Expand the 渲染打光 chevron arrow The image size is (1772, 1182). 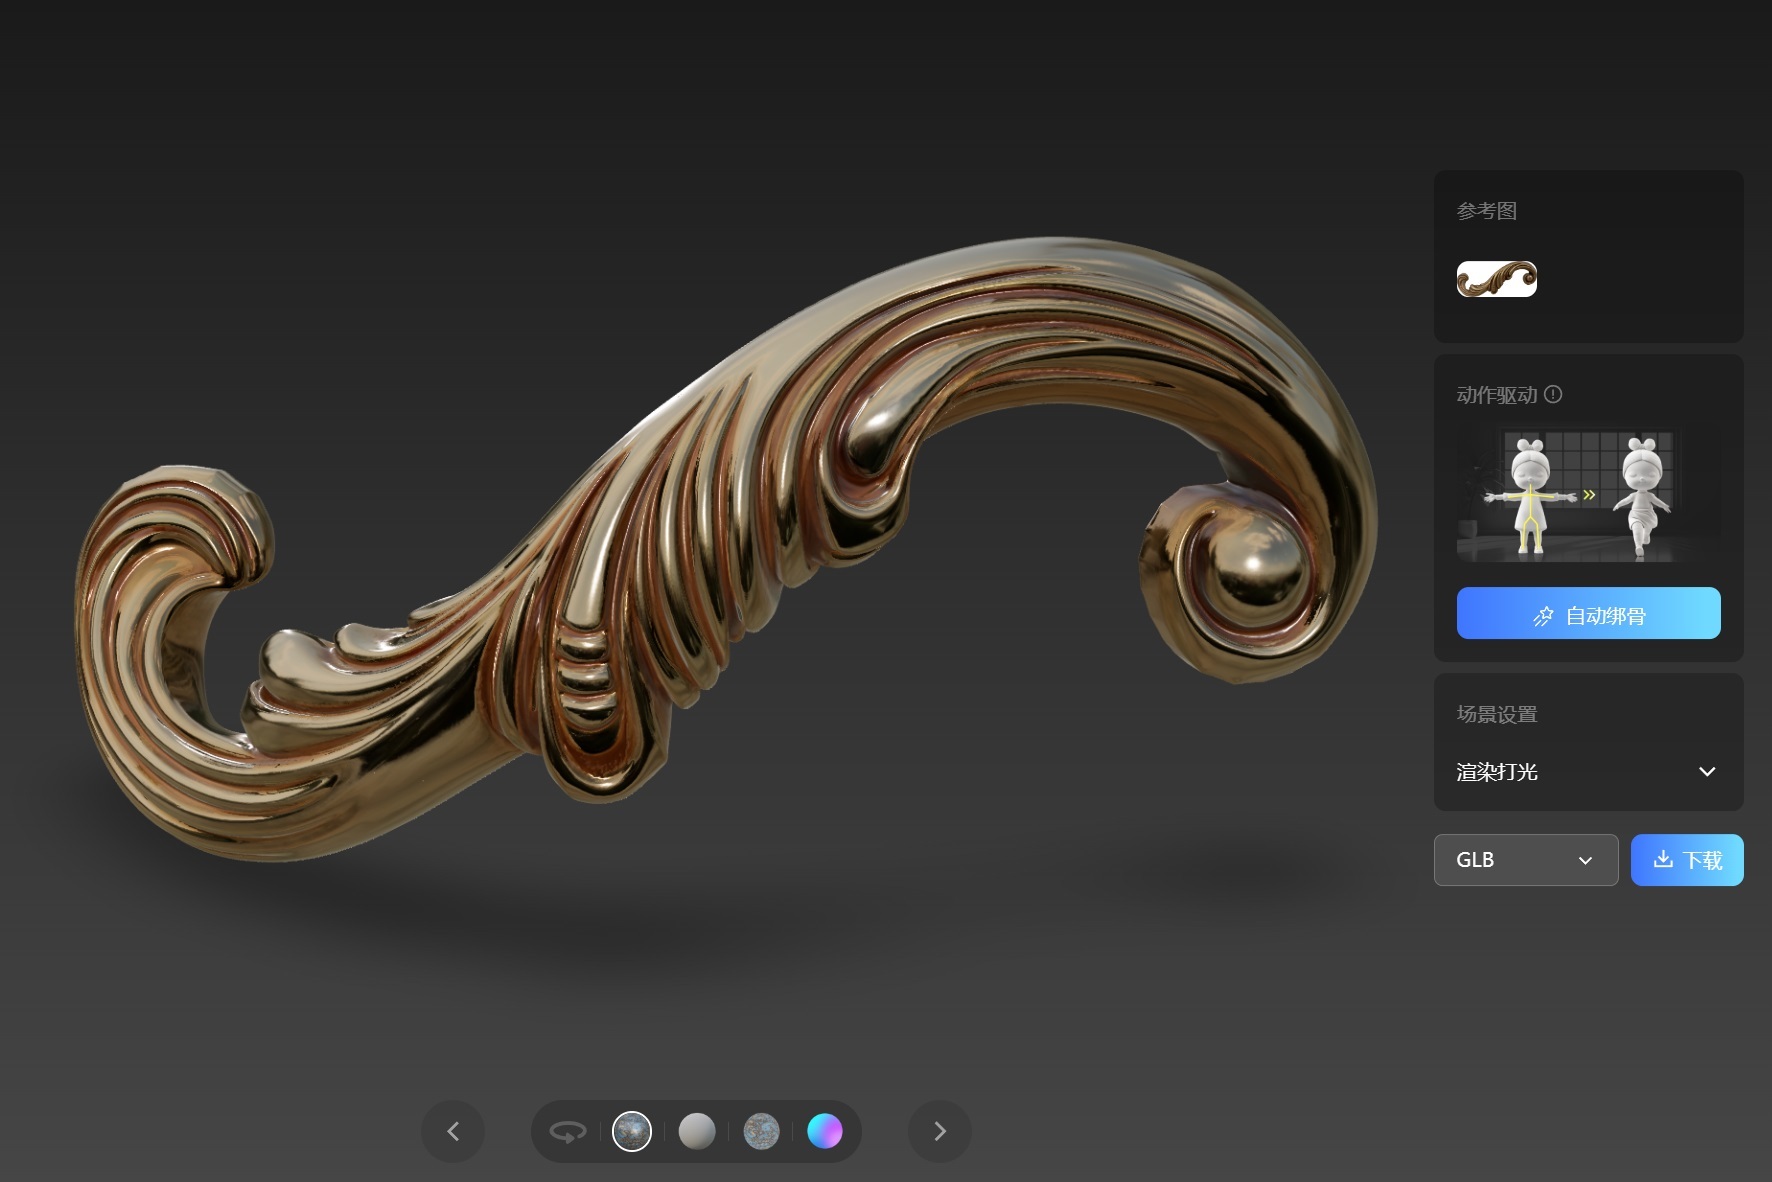[x=1707, y=772]
